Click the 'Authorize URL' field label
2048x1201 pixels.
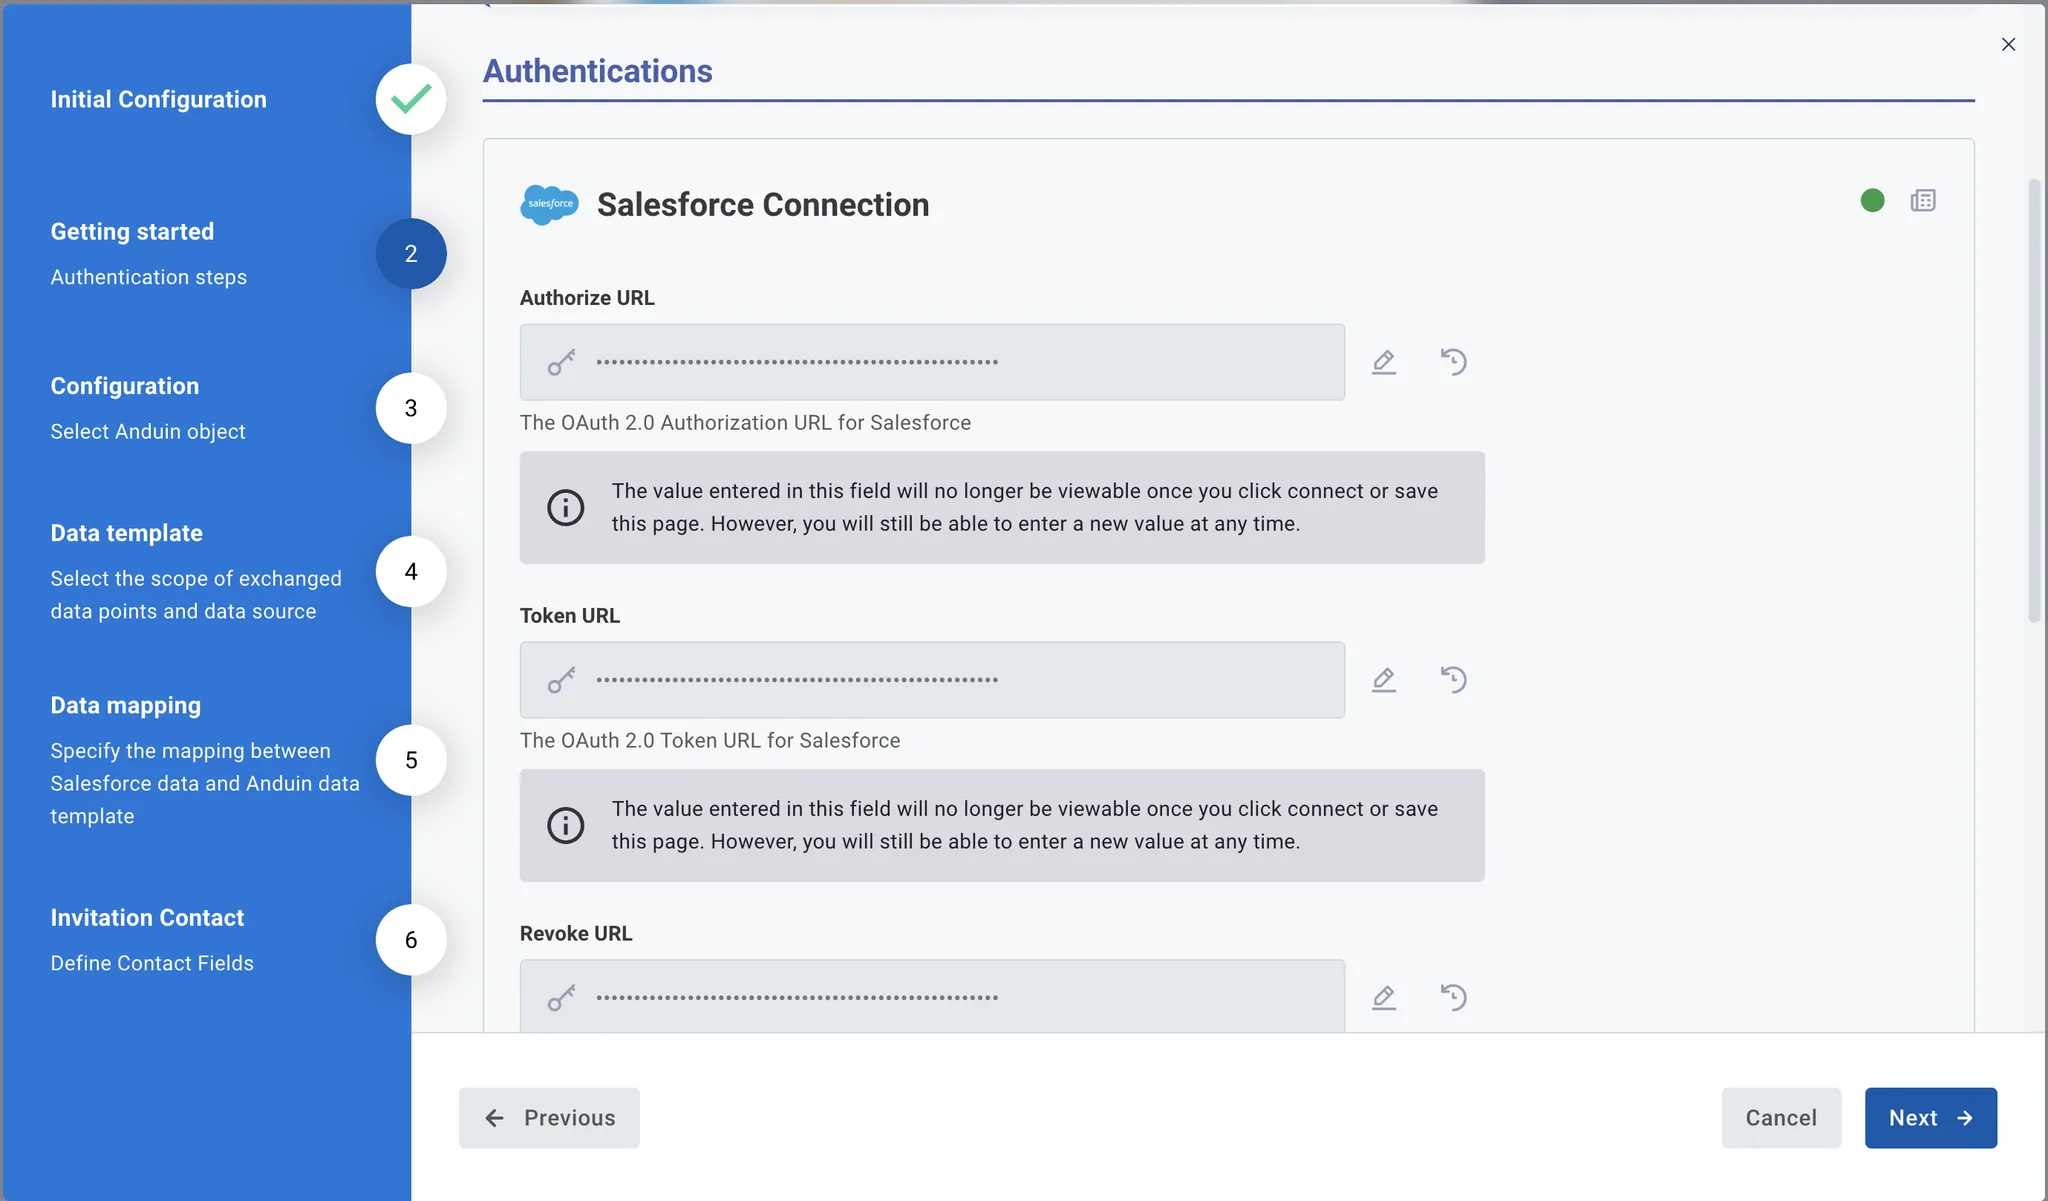[x=587, y=298]
